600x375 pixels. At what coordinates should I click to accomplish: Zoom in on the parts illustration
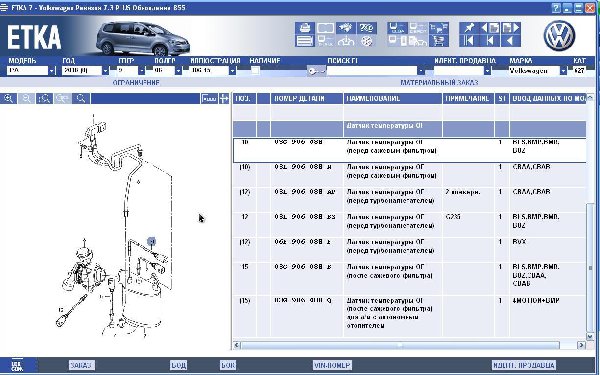[x=8, y=99]
